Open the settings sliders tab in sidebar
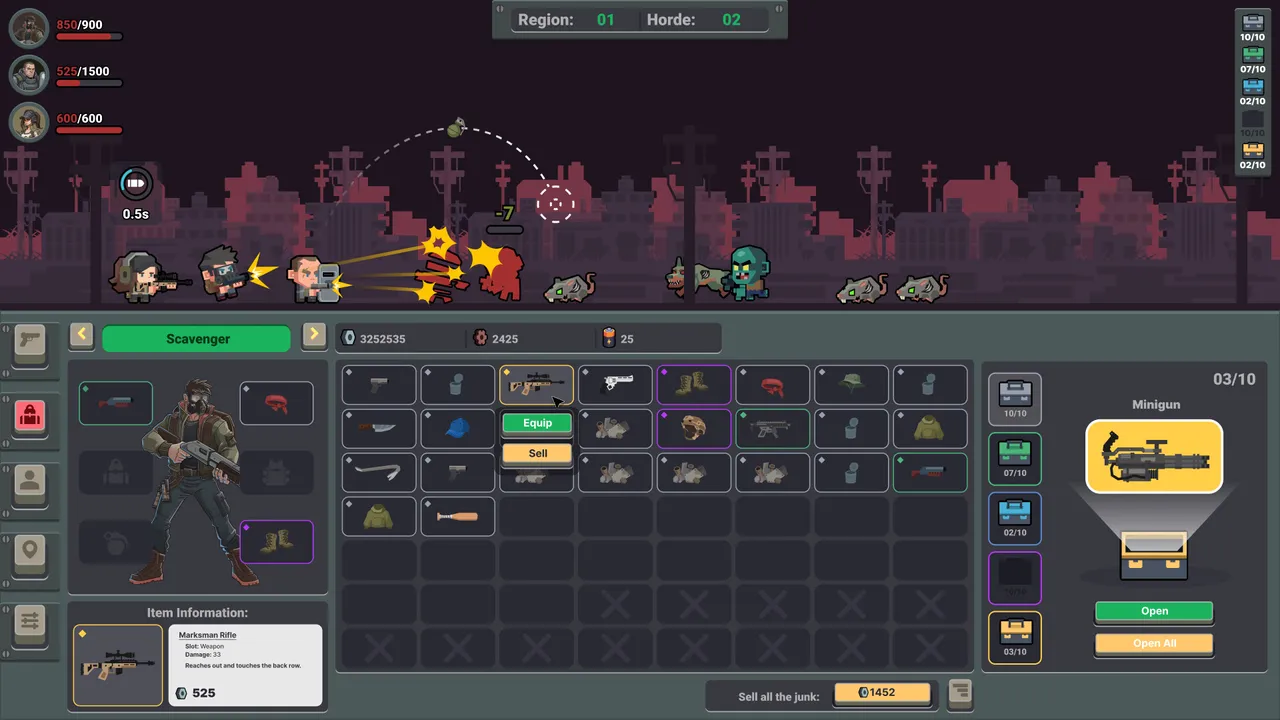This screenshot has width=1280, height=720. point(30,624)
